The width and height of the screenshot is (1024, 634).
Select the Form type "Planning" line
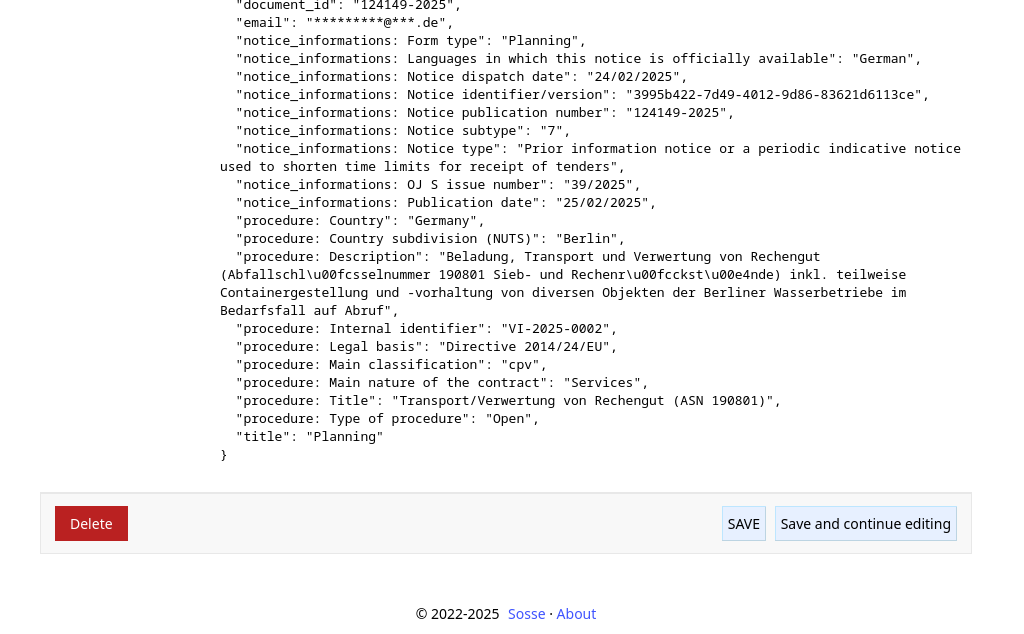pos(411,40)
